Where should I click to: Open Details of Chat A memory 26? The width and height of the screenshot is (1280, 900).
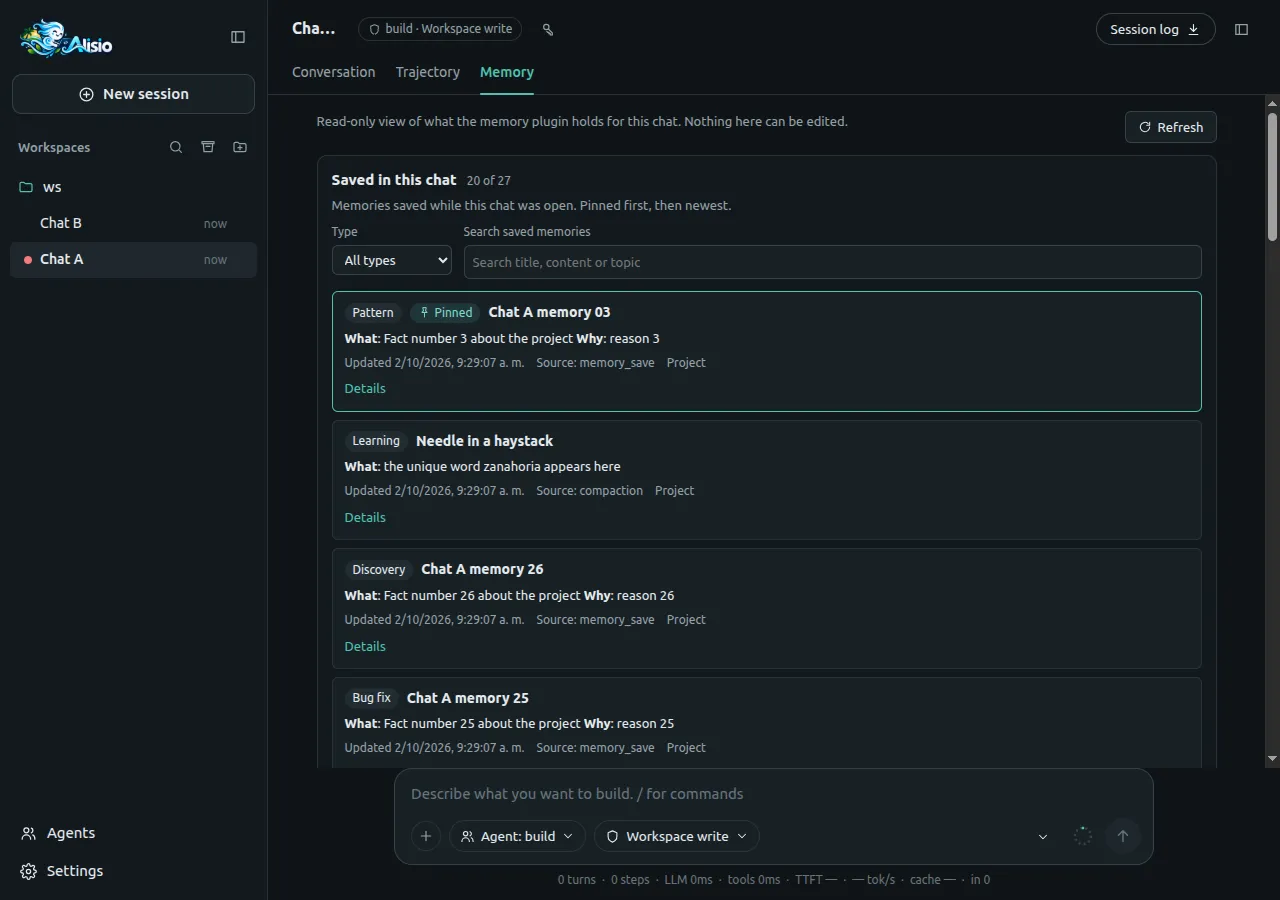coord(365,646)
